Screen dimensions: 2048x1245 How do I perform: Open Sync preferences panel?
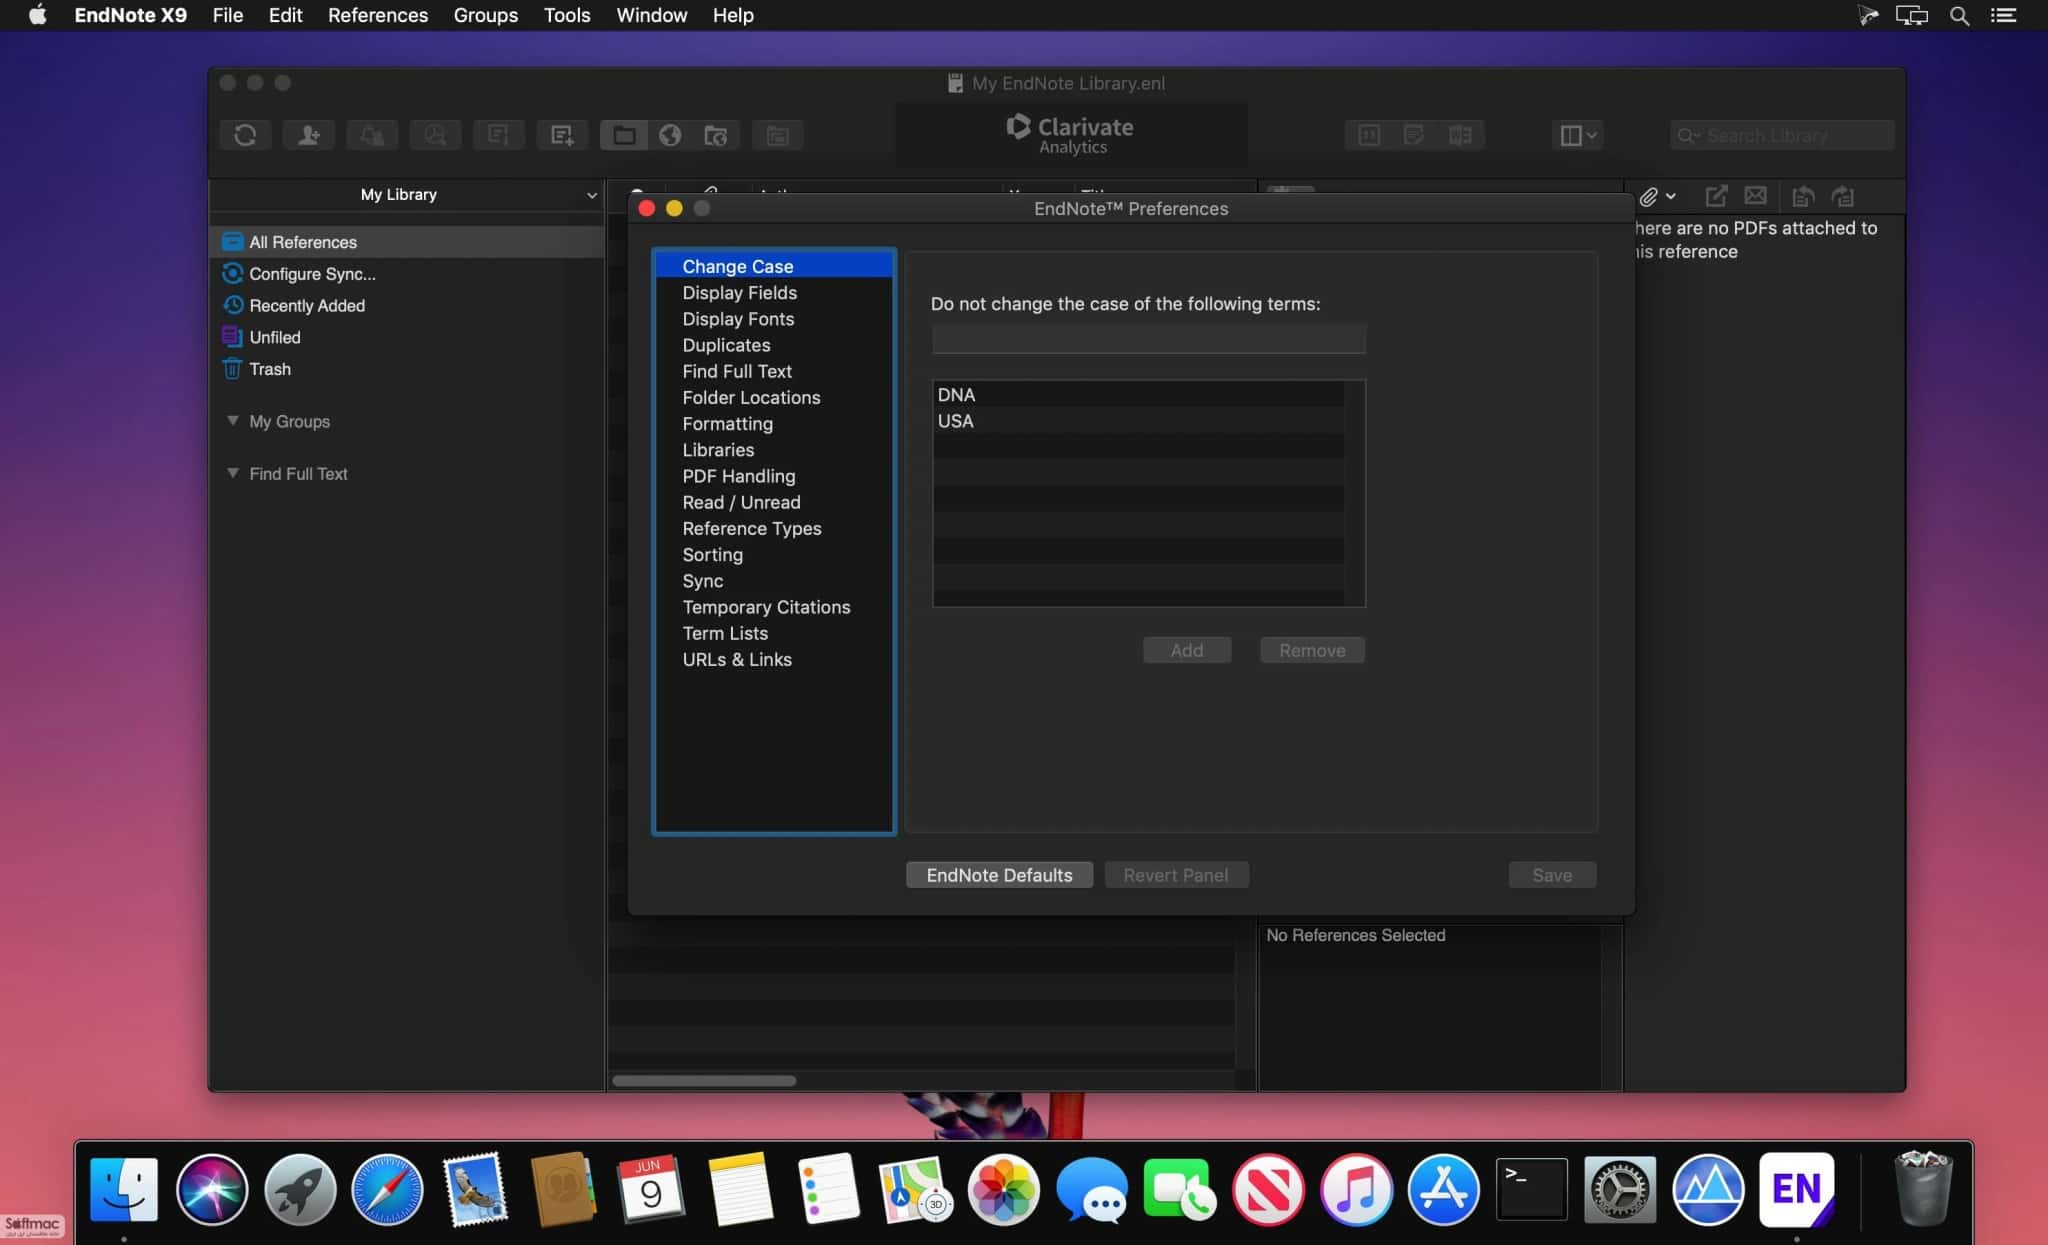click(x=774, y=581)
